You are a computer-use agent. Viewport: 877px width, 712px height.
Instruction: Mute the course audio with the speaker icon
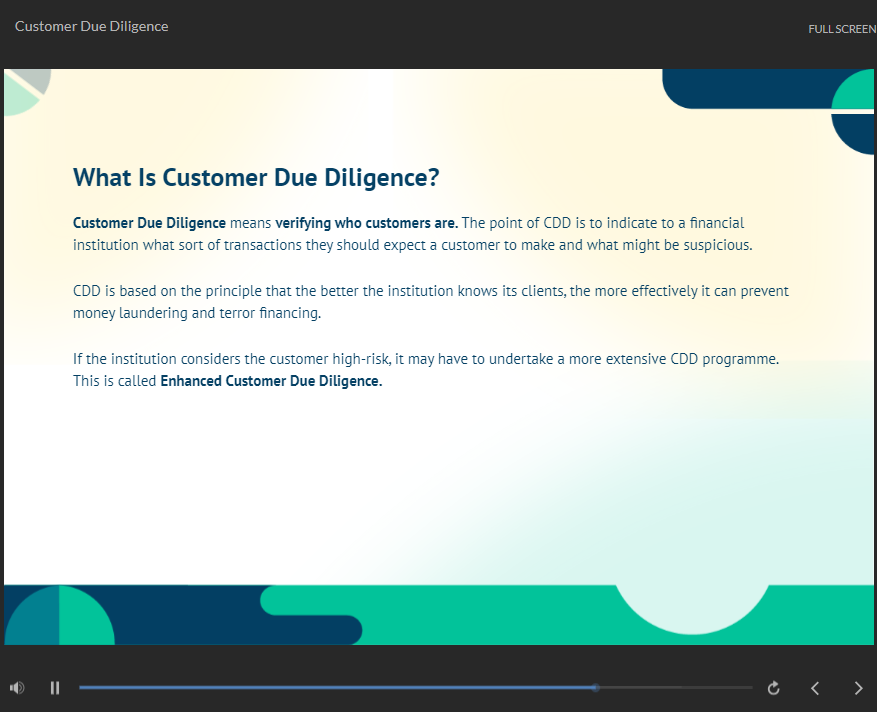[x=17, y=688]
